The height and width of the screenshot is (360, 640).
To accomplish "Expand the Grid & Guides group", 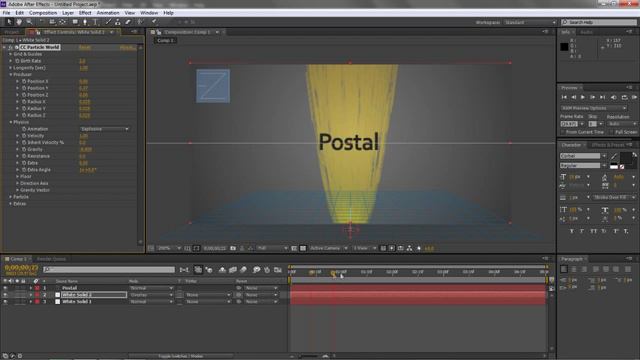I will (11, 54).
